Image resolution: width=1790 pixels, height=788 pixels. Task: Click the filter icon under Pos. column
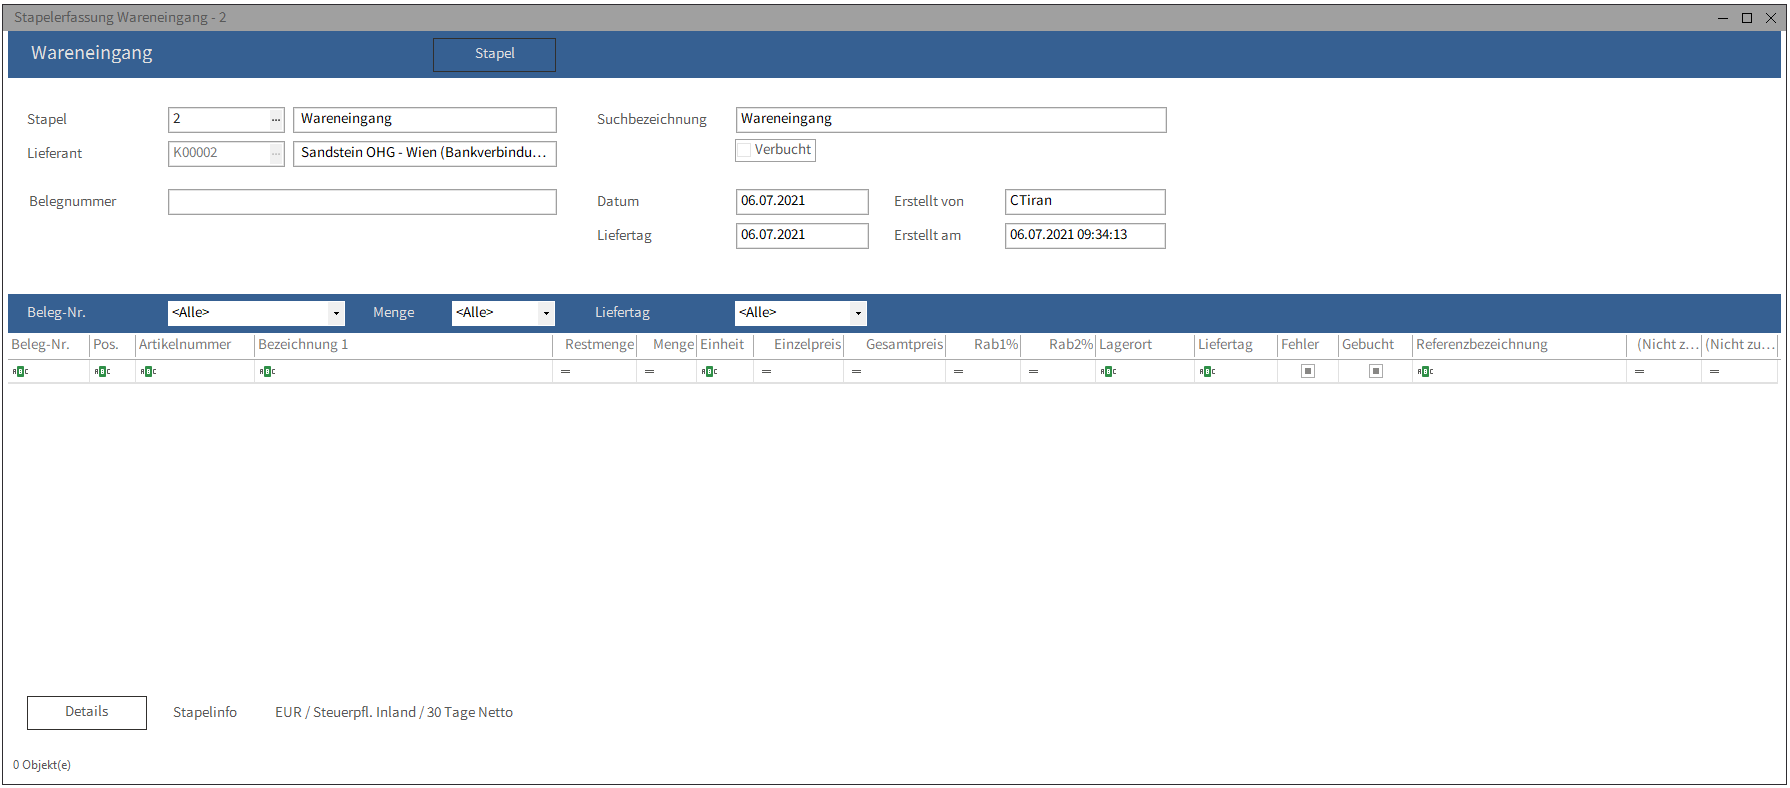click(x=102, y=371)
